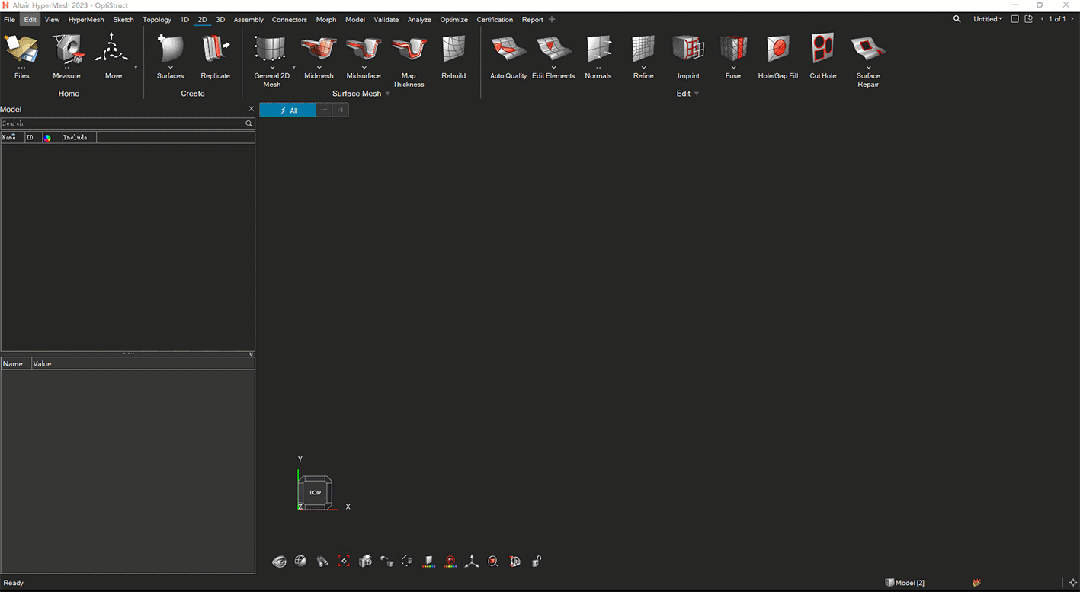
Task: Switch to the Morph ribbon tab
Action: pyautogui.click(x=326, y=19)
